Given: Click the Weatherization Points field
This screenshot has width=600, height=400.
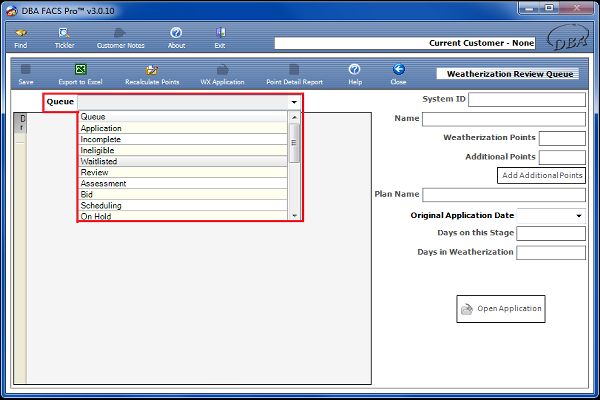Looking at the screenshot, I should [562, 138].
